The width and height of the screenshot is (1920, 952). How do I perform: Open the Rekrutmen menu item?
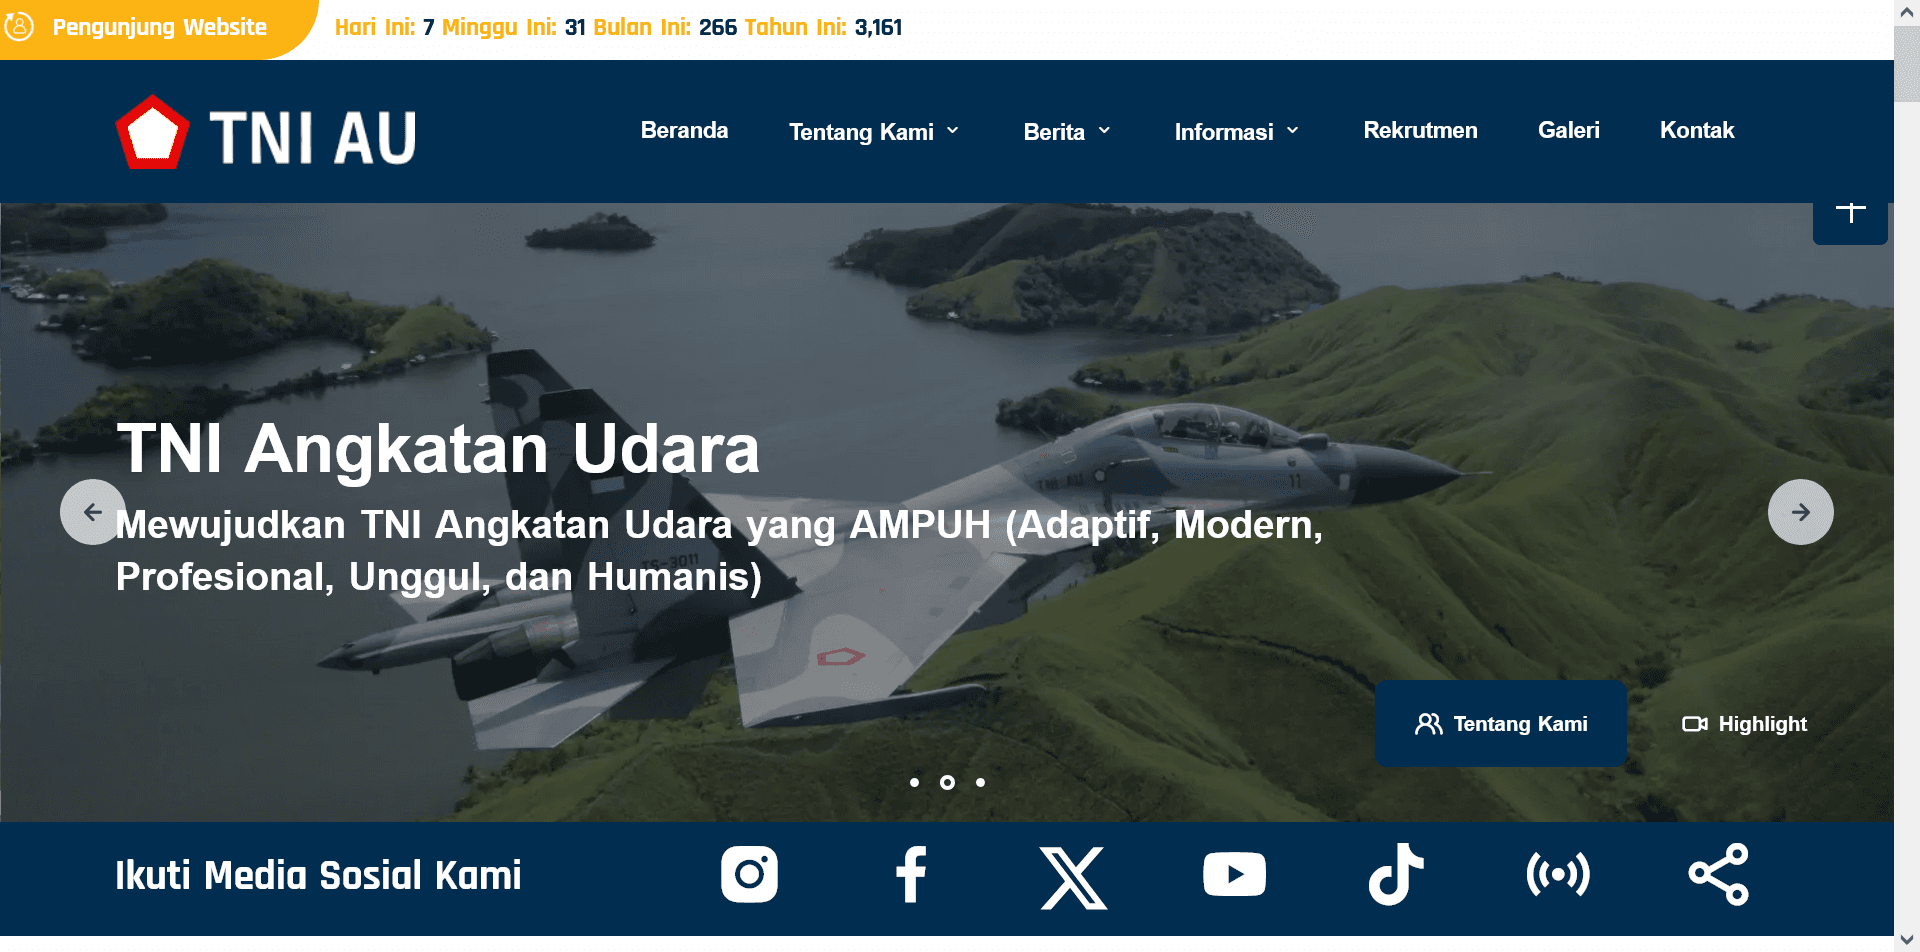pos(1420,130)
